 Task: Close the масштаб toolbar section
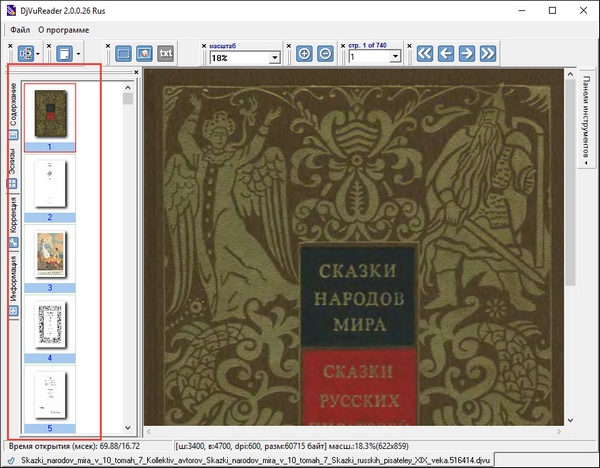pos(204,46)
